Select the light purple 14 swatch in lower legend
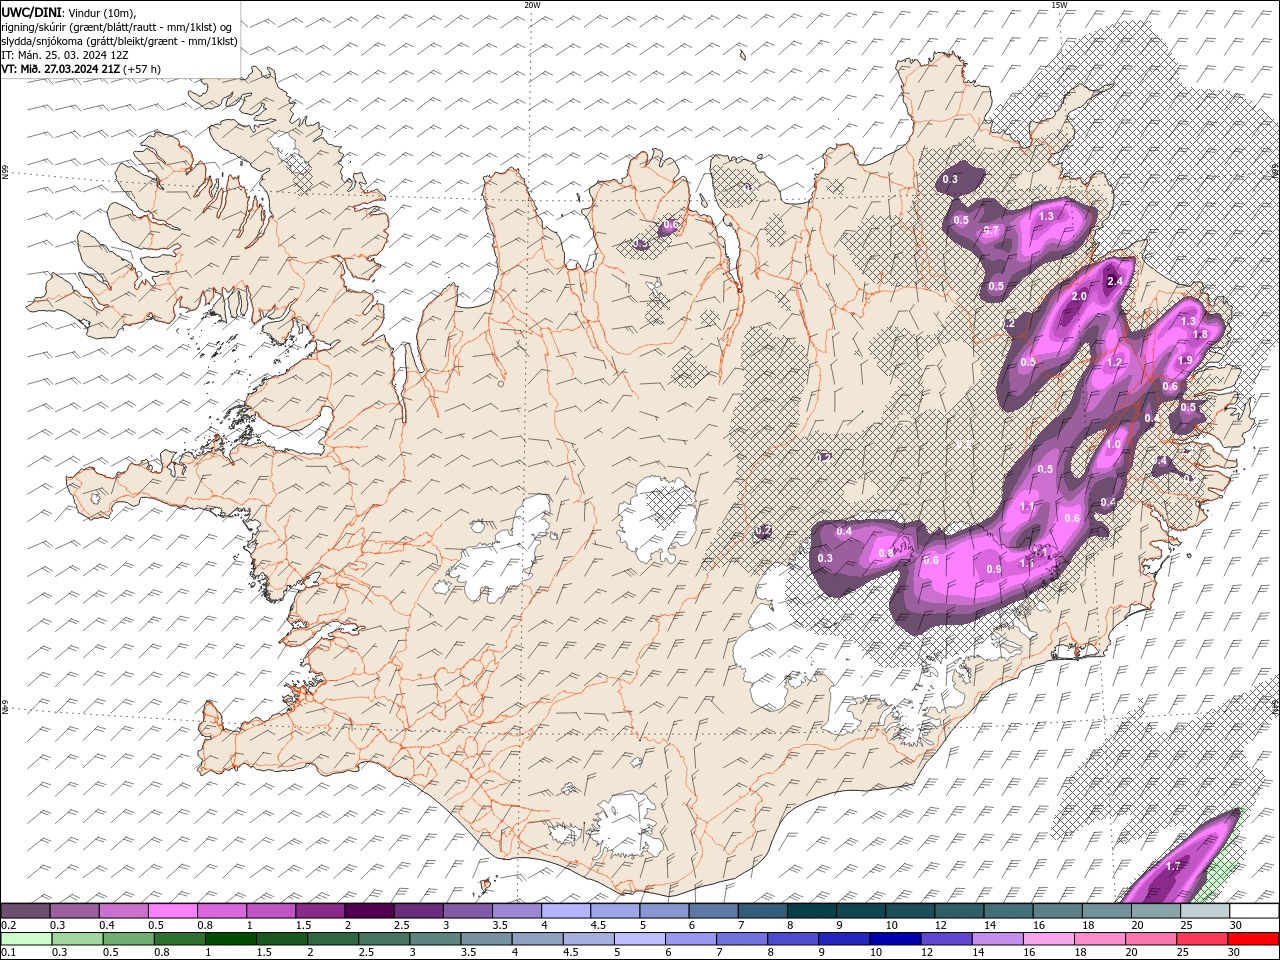1280x960 pixels. 995,939
